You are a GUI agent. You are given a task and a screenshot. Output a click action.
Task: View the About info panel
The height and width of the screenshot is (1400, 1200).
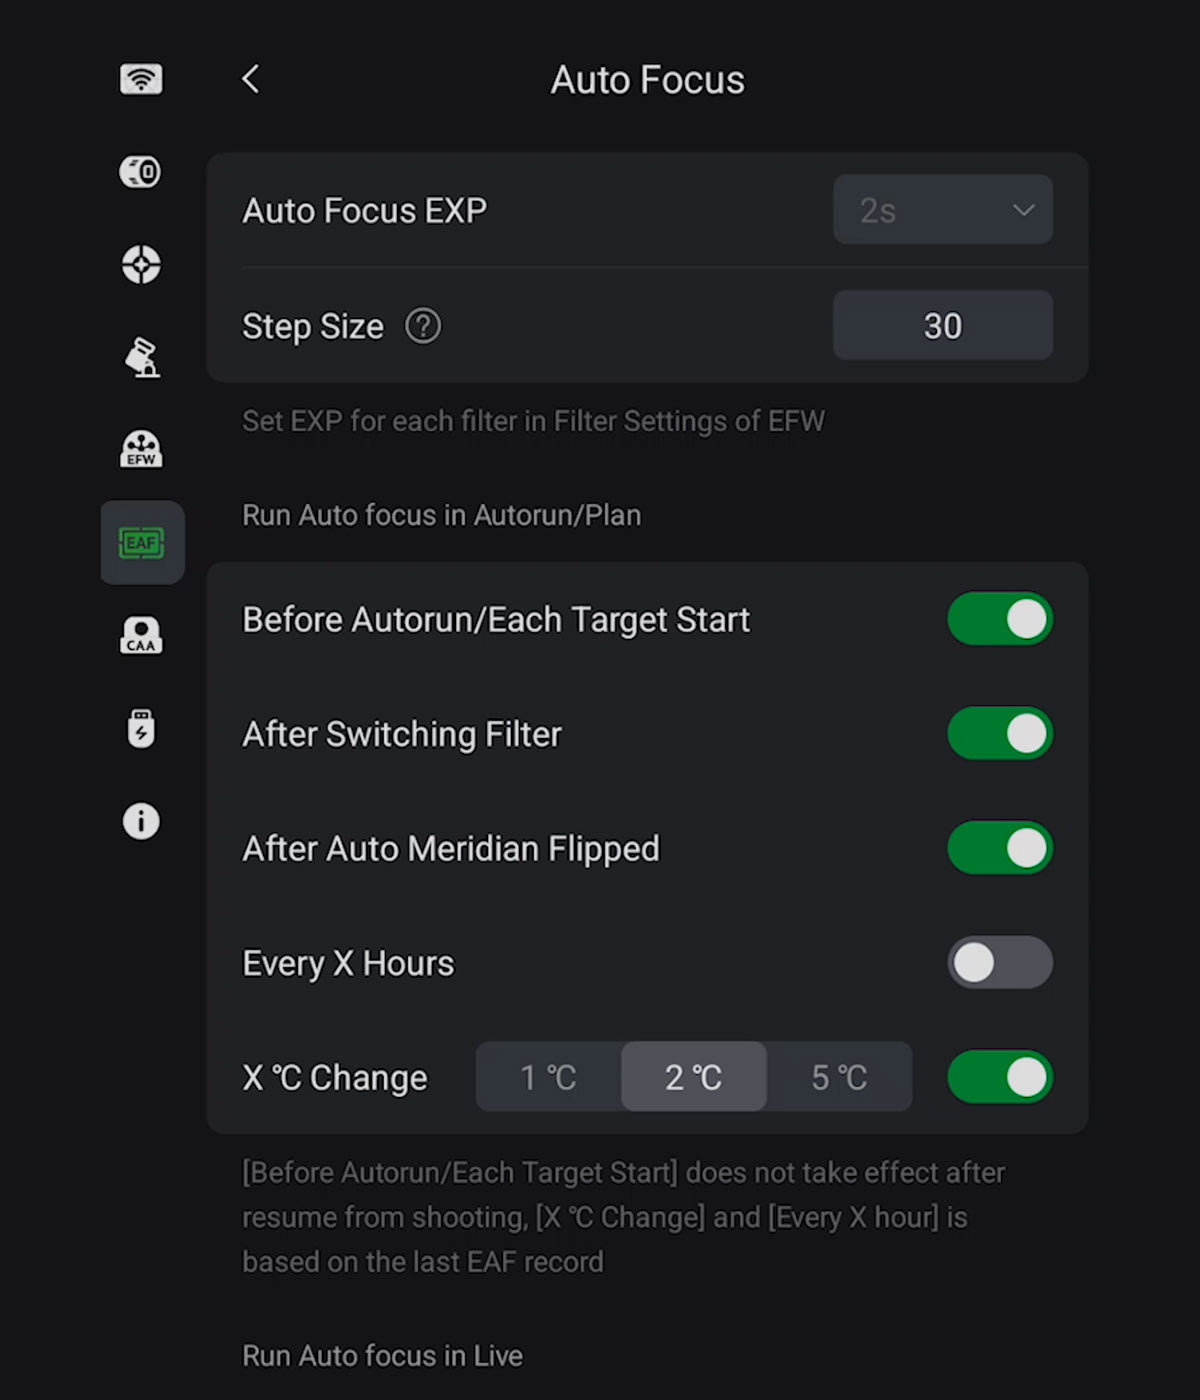tap(140, 822)
